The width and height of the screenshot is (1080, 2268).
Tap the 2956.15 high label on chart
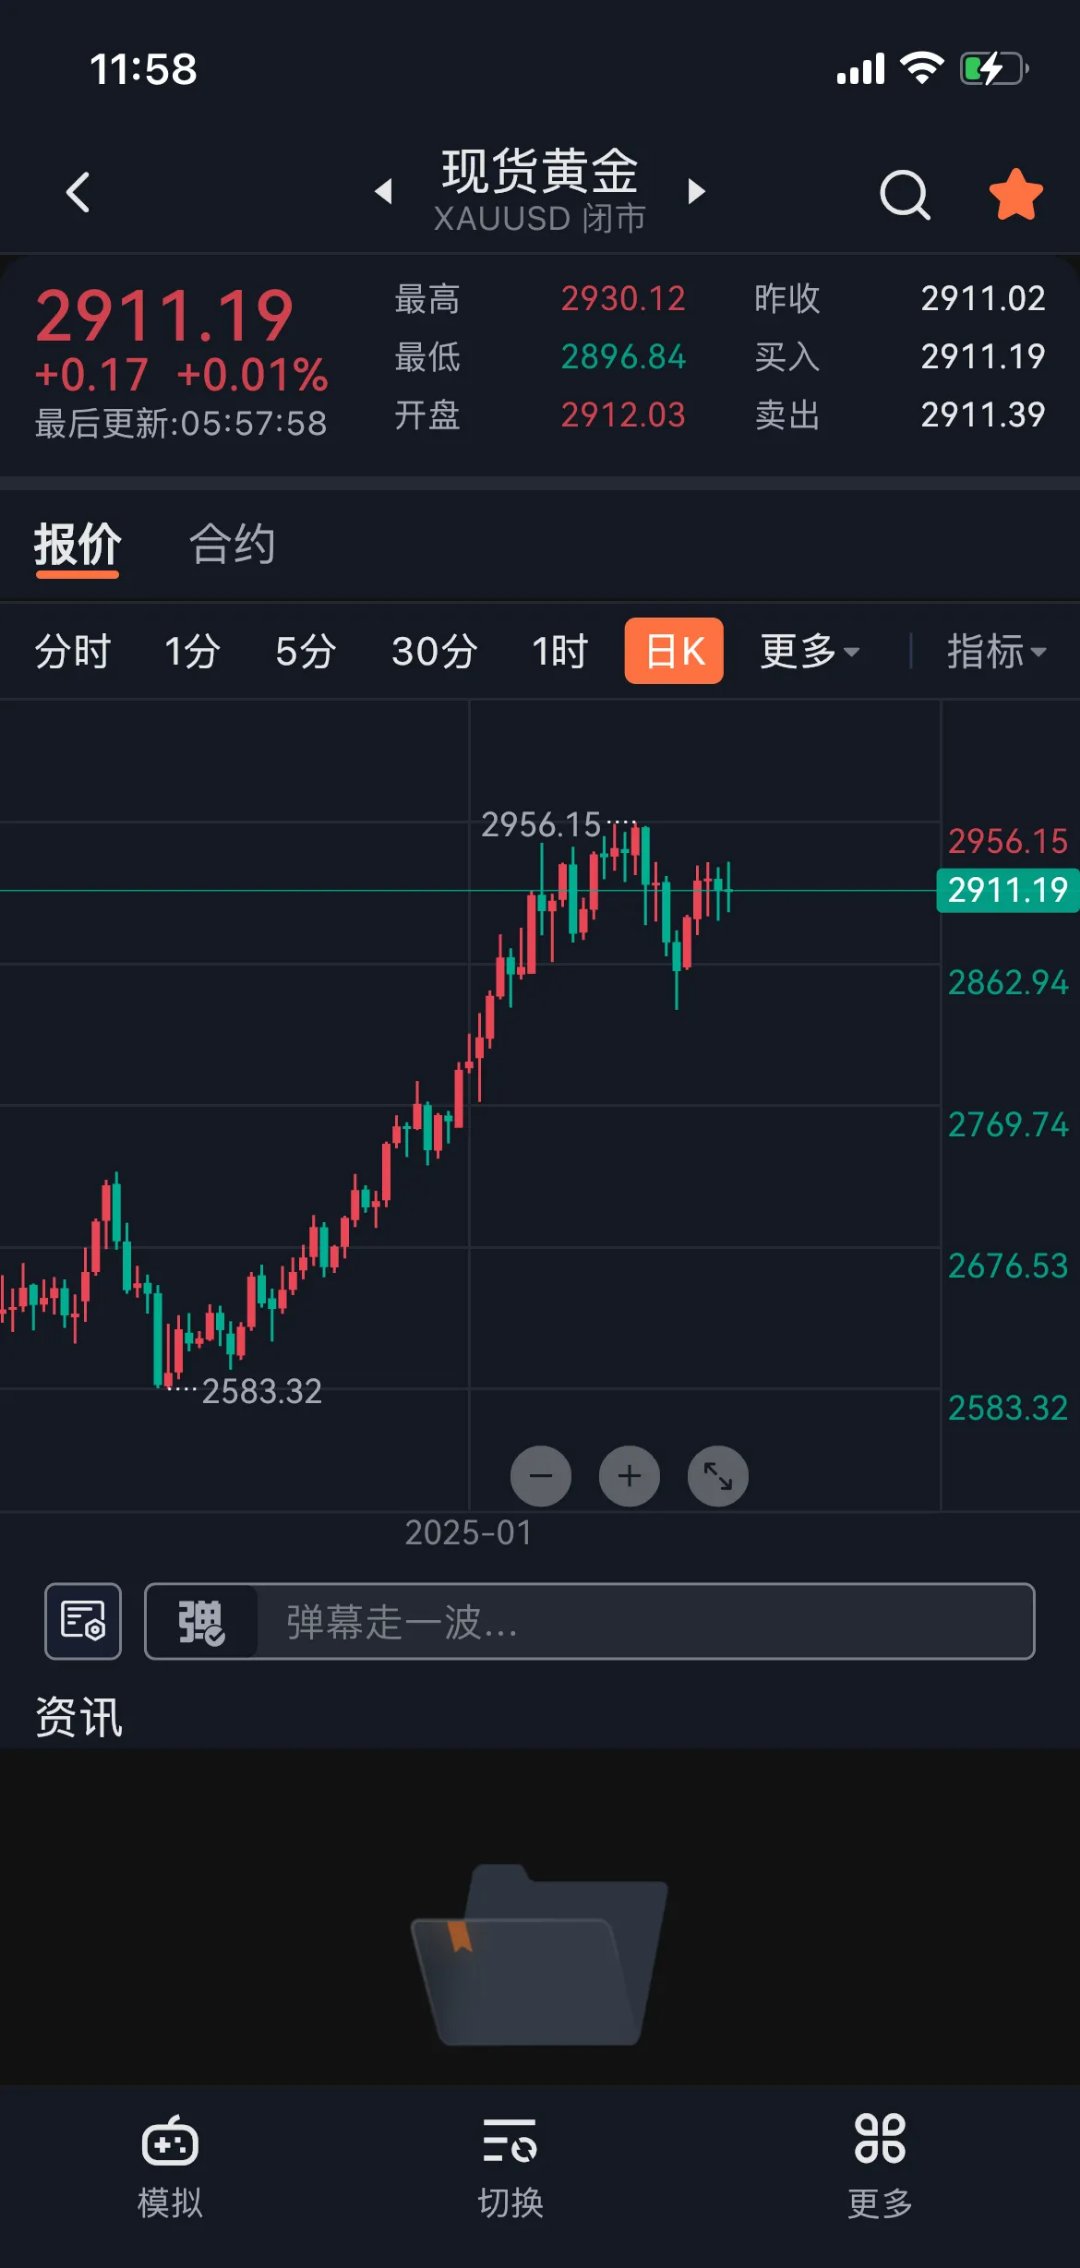(541, 824)
